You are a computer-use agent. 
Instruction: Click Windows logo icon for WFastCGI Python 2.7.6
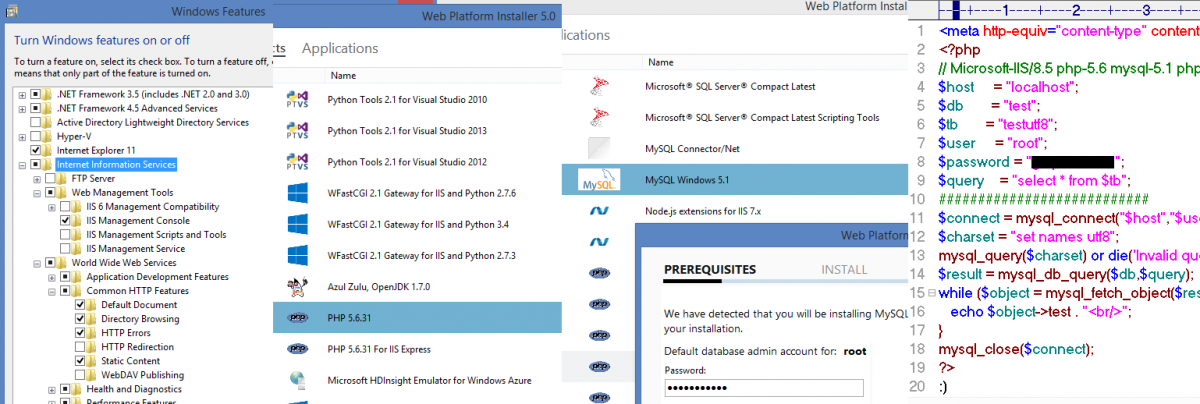pos(297,193)
